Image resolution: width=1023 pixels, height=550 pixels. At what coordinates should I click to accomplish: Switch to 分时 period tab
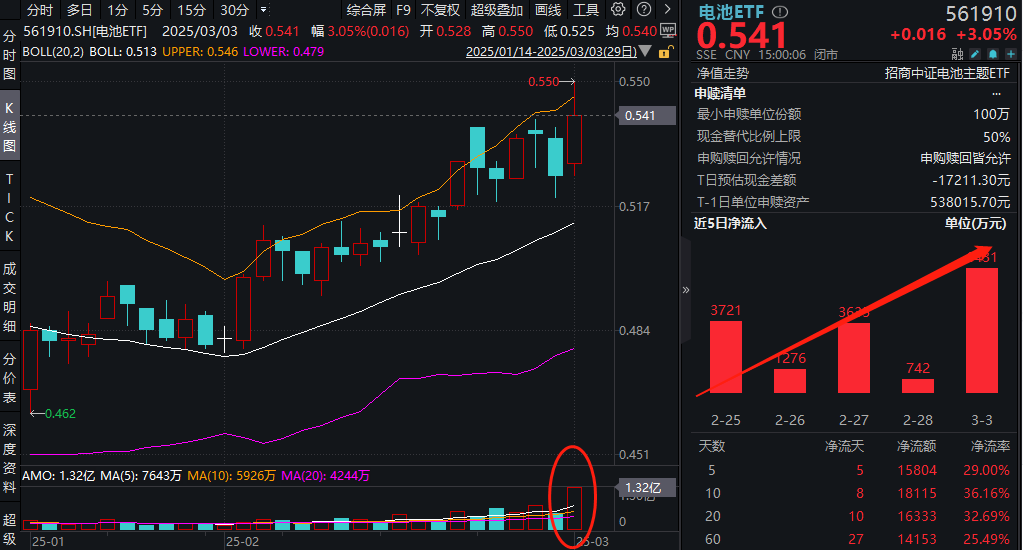(40, 10)
